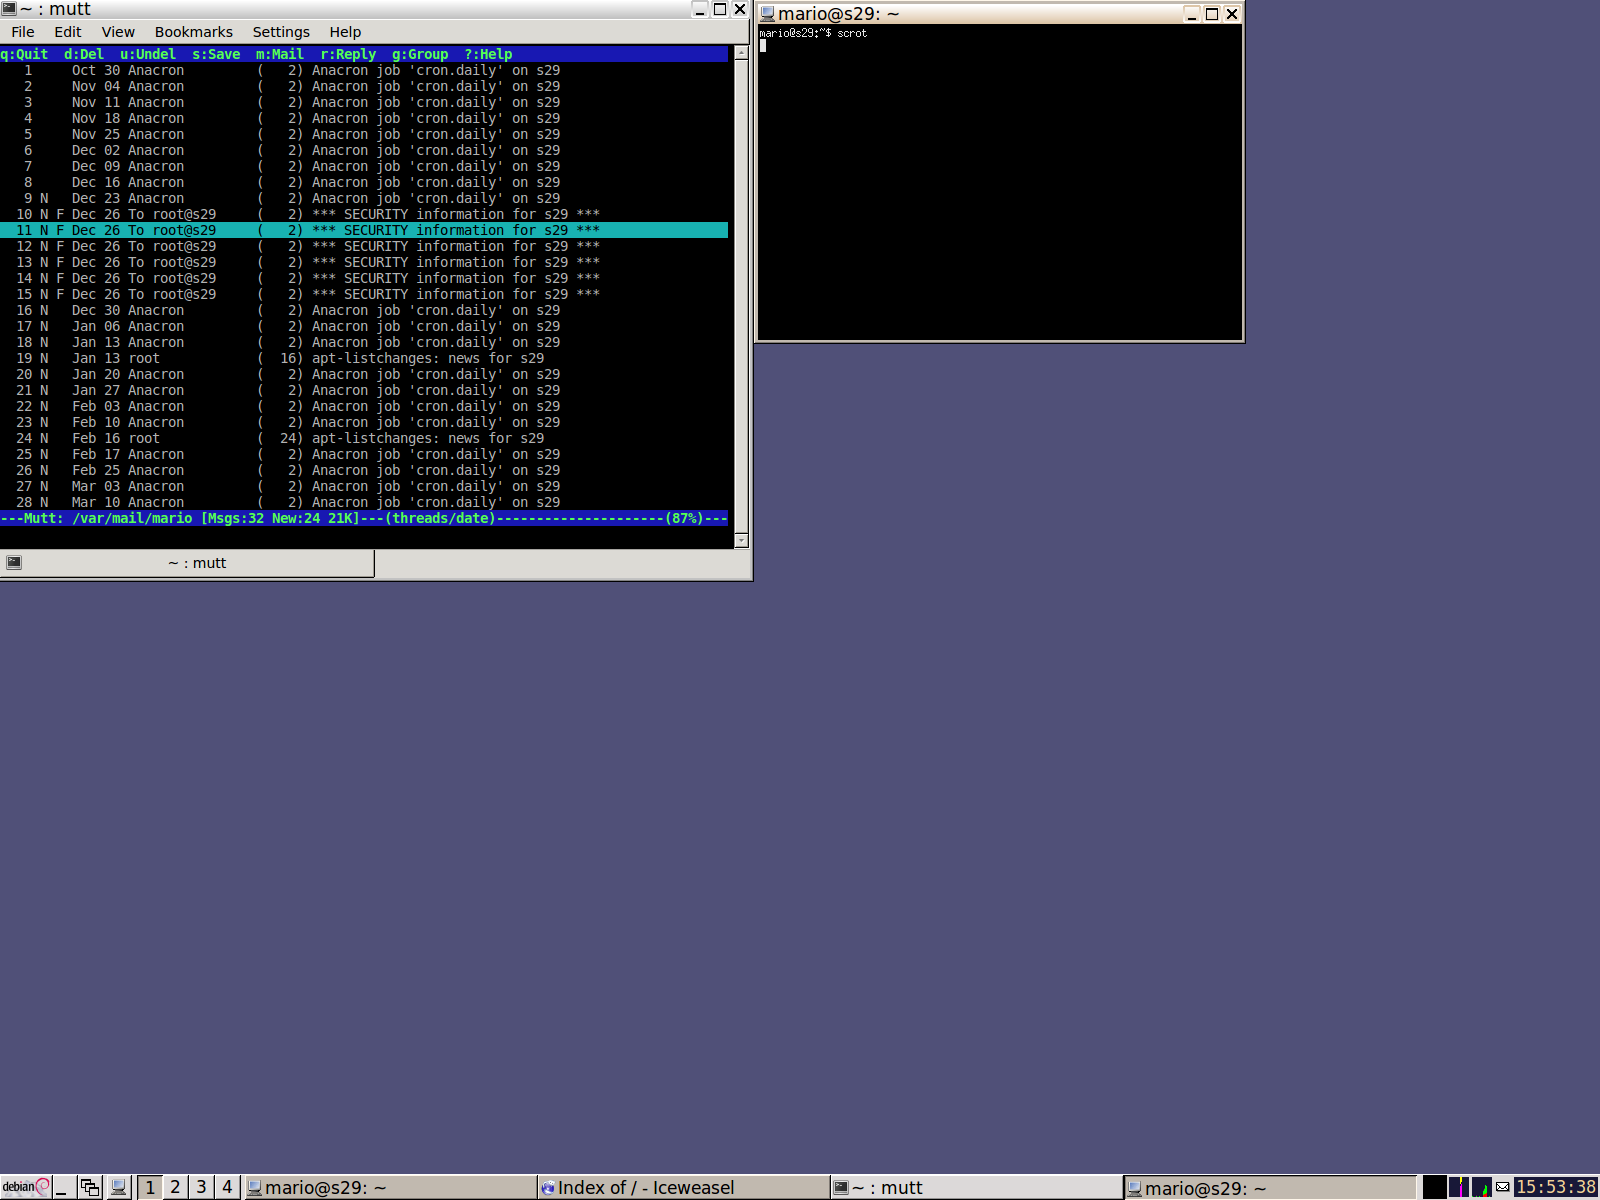The width and height of the screenshot is (1600, 1200).
Task: Open the window list icon in taskbar
Action: tap(90, 1187)
